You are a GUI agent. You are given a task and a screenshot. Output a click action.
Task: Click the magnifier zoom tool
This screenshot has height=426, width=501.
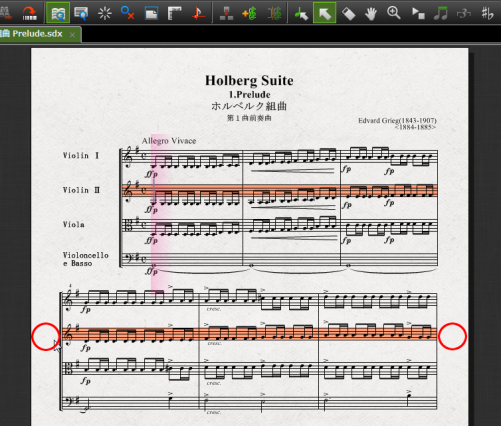(x=394, y=13)
